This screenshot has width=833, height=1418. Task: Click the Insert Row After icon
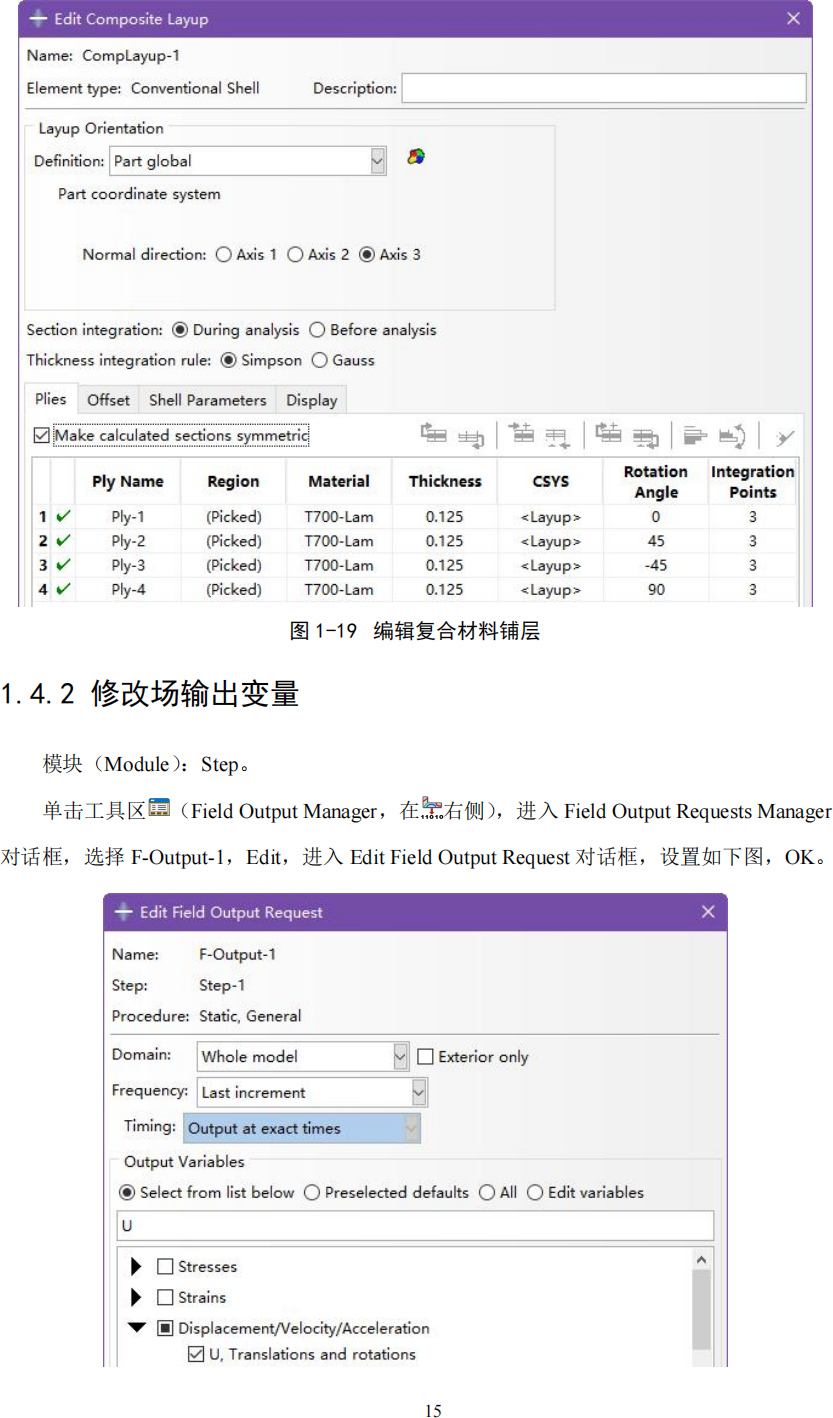[556, 437]
